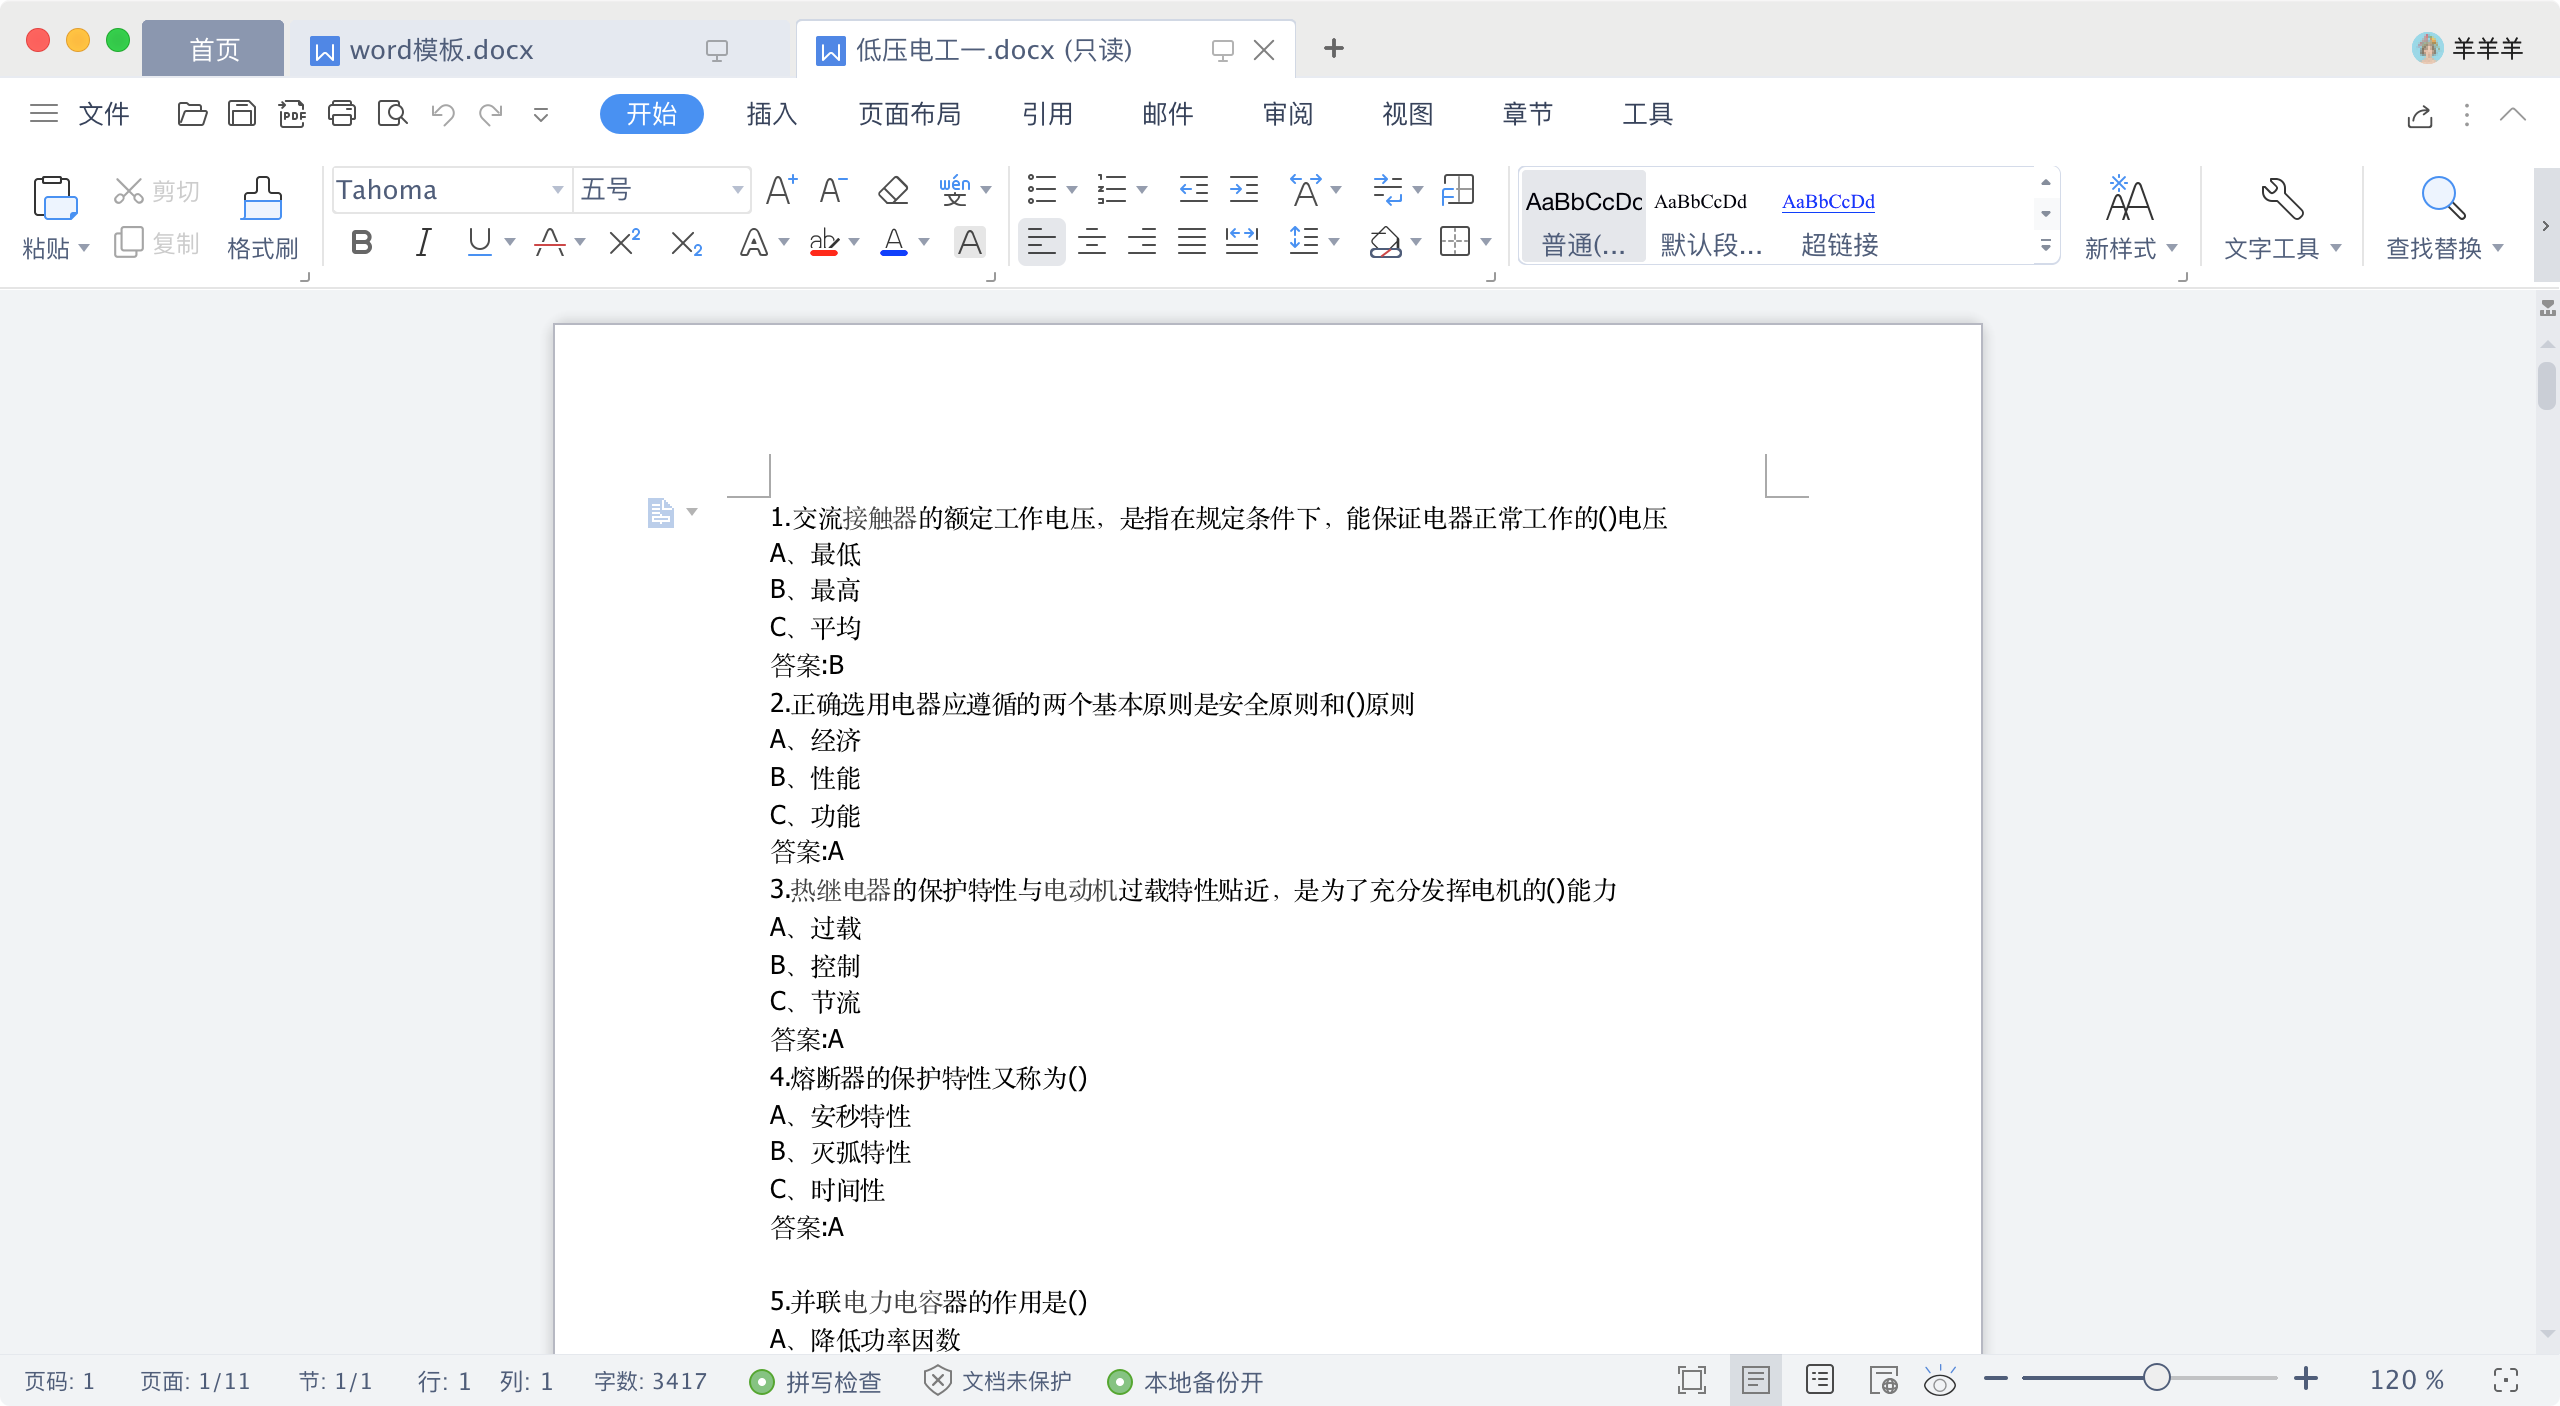Toggle bold formatting
Image resolution: width=2560 pixels, height=1406 pixels.
tap(362, 242)
